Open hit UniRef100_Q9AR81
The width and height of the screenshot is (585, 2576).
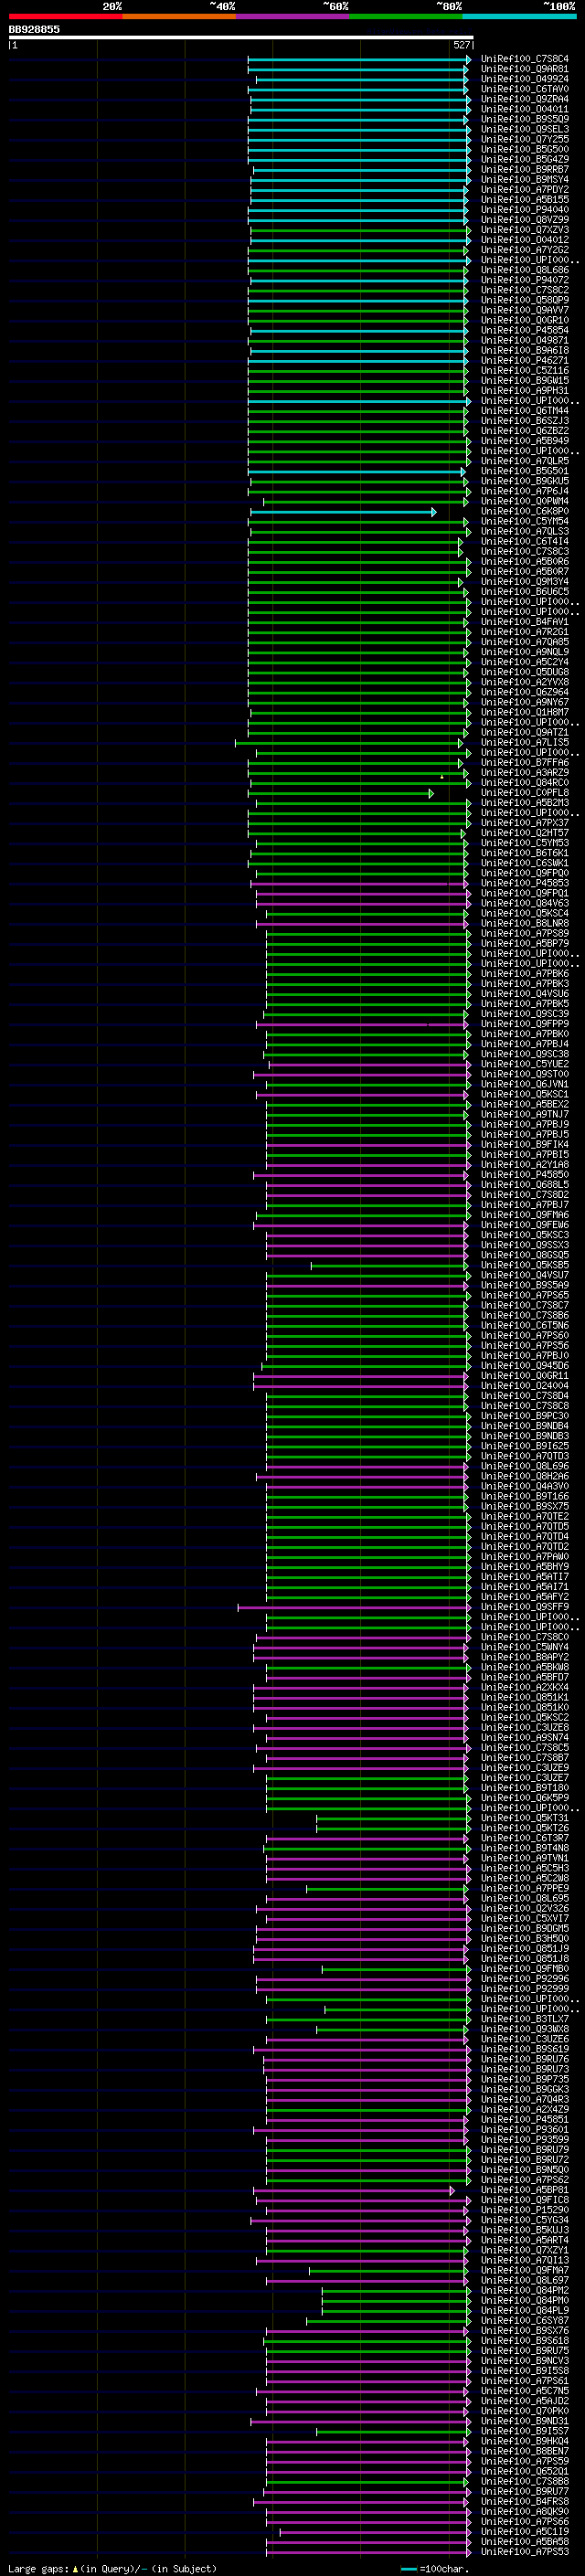[x=524, y=69]
